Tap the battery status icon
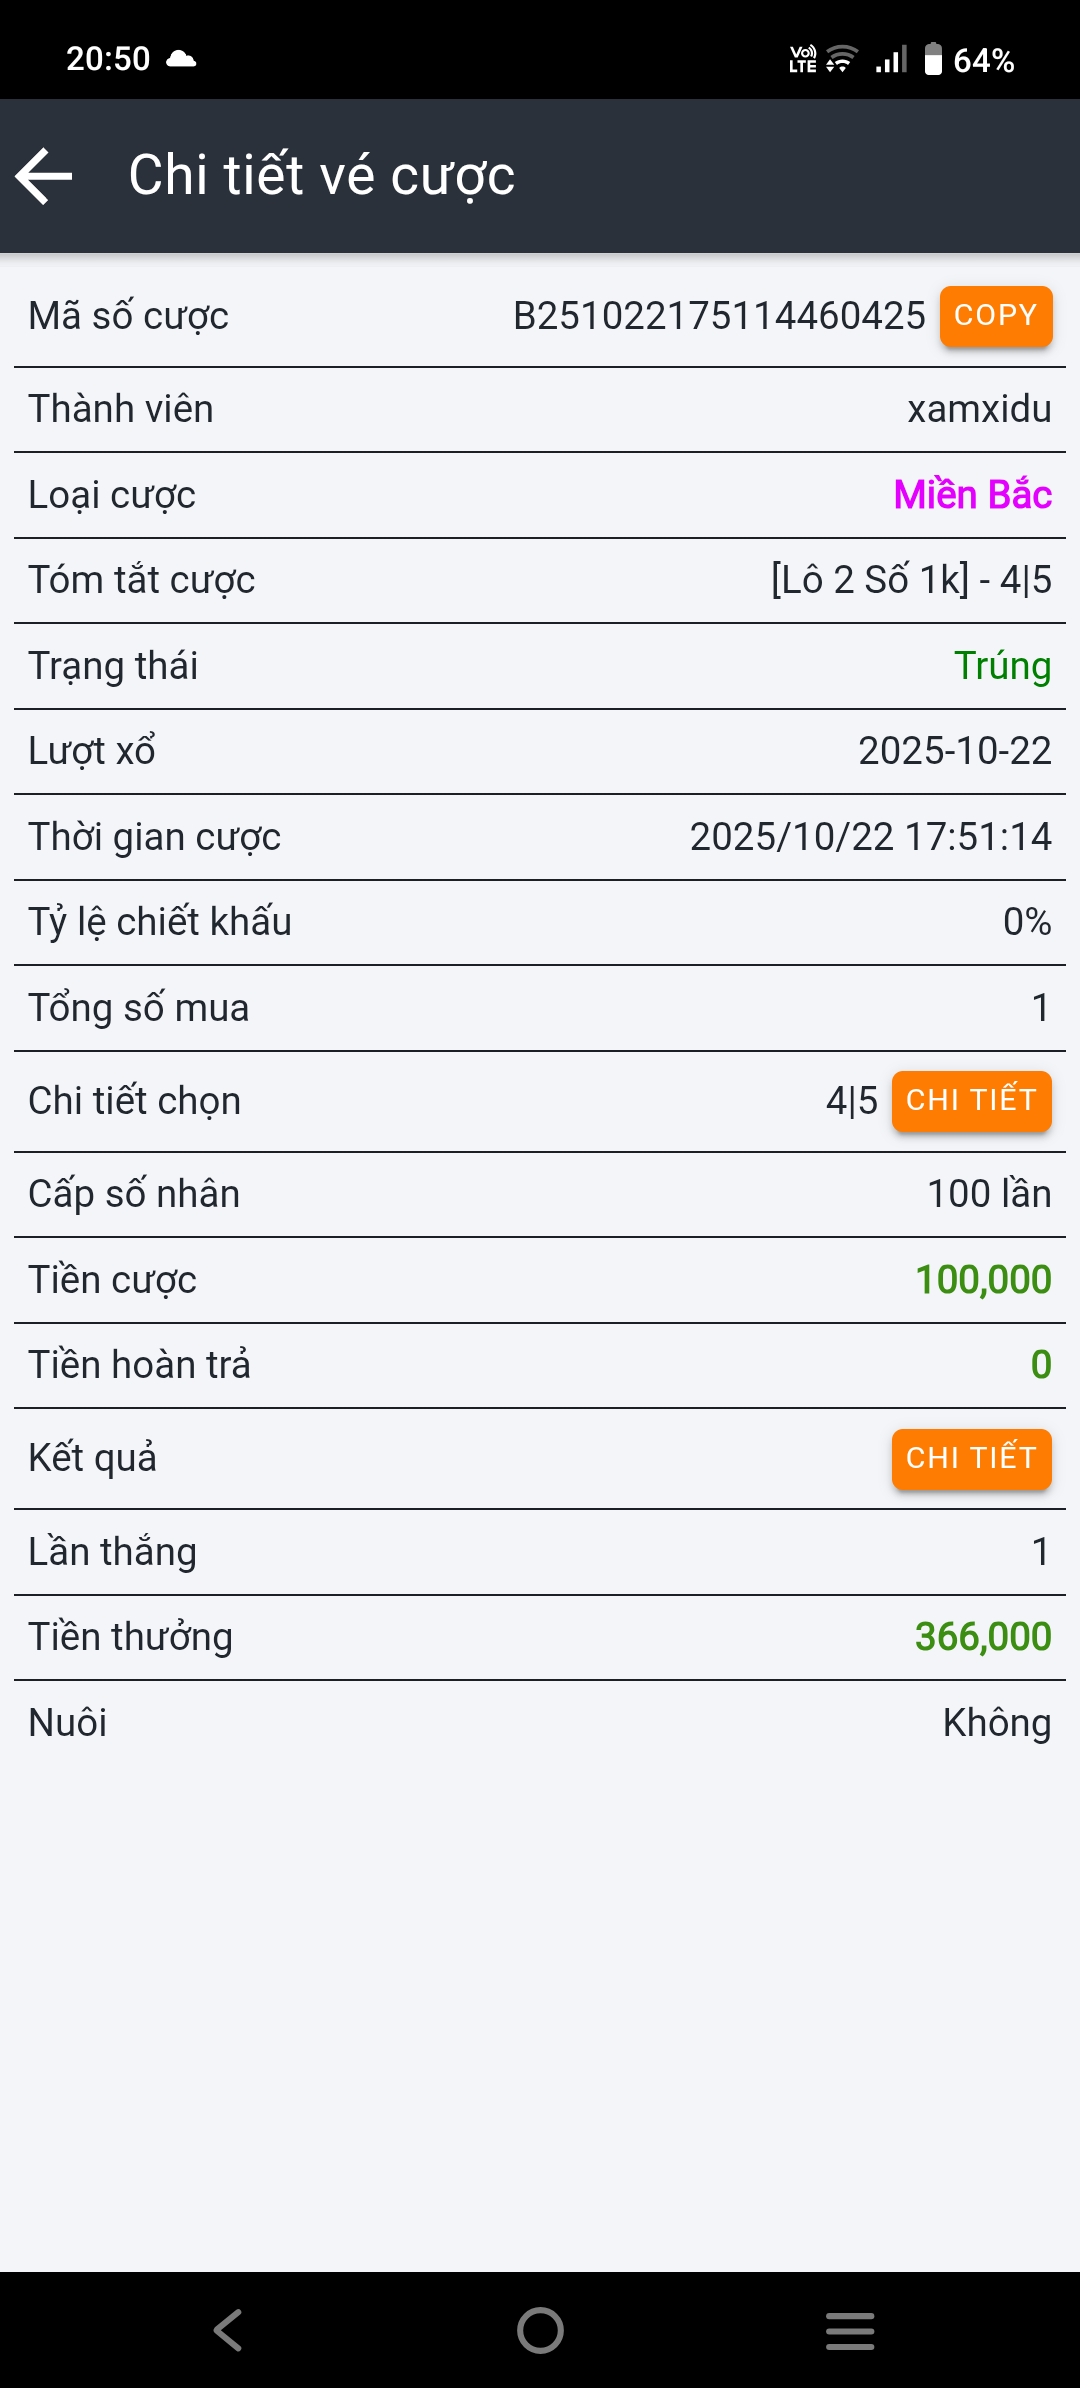 click(933, 60)
